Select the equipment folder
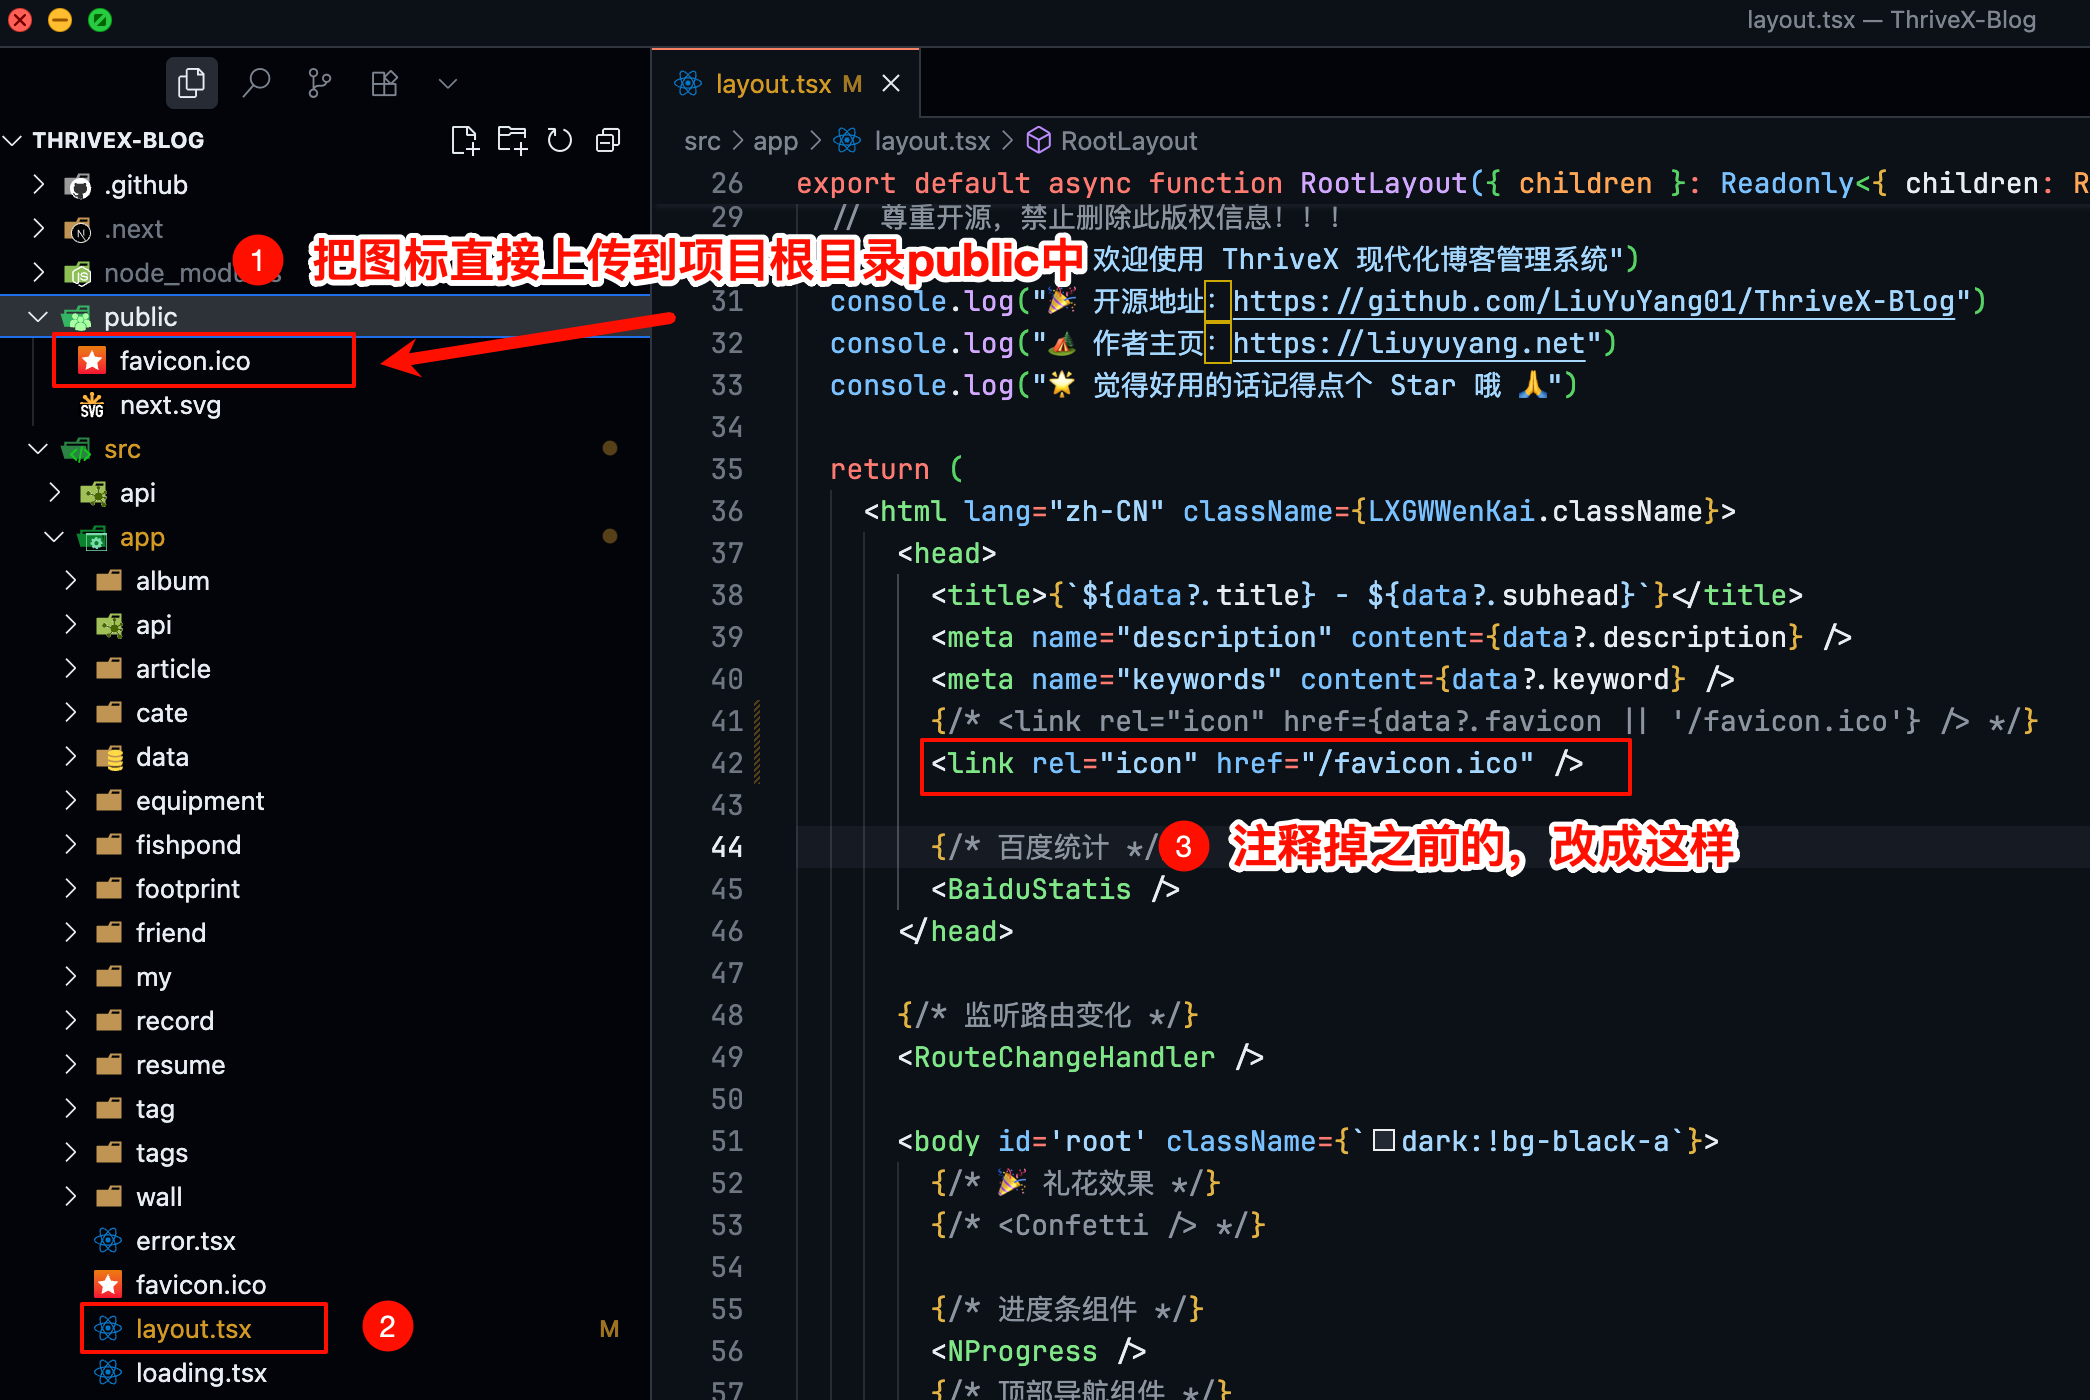This screenshot has width=2090, height=1400. coord(200,800)
